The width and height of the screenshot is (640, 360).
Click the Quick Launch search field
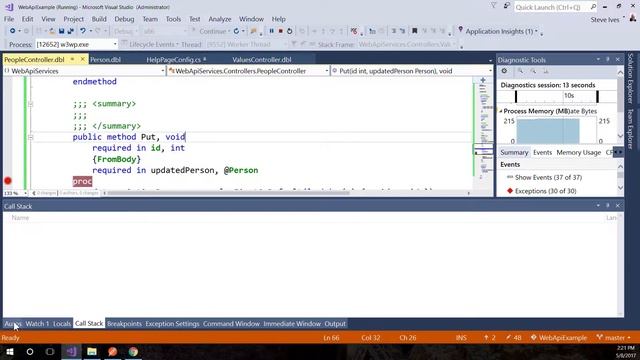[551, 7]
